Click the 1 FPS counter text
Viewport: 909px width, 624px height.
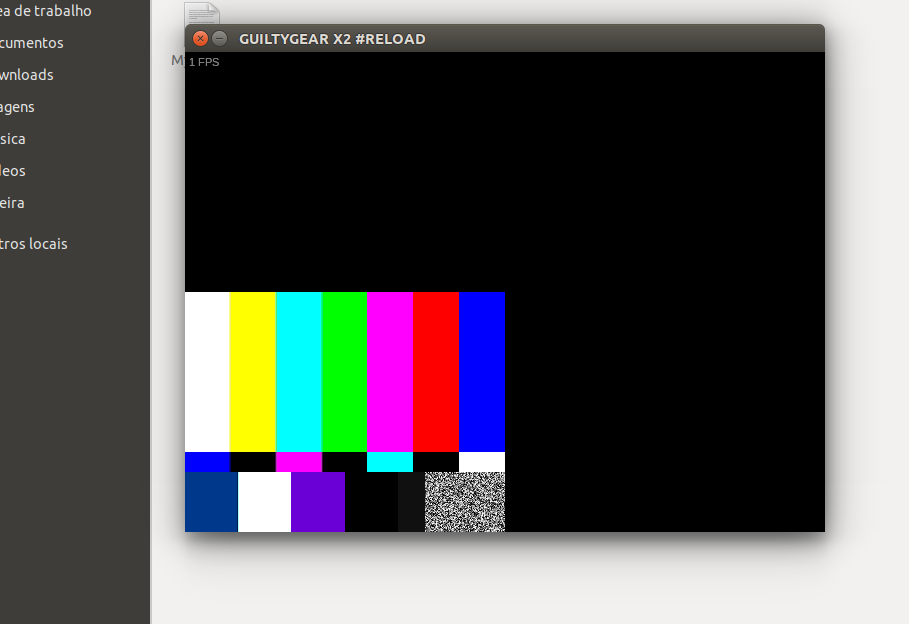click(x=204, y=62)
